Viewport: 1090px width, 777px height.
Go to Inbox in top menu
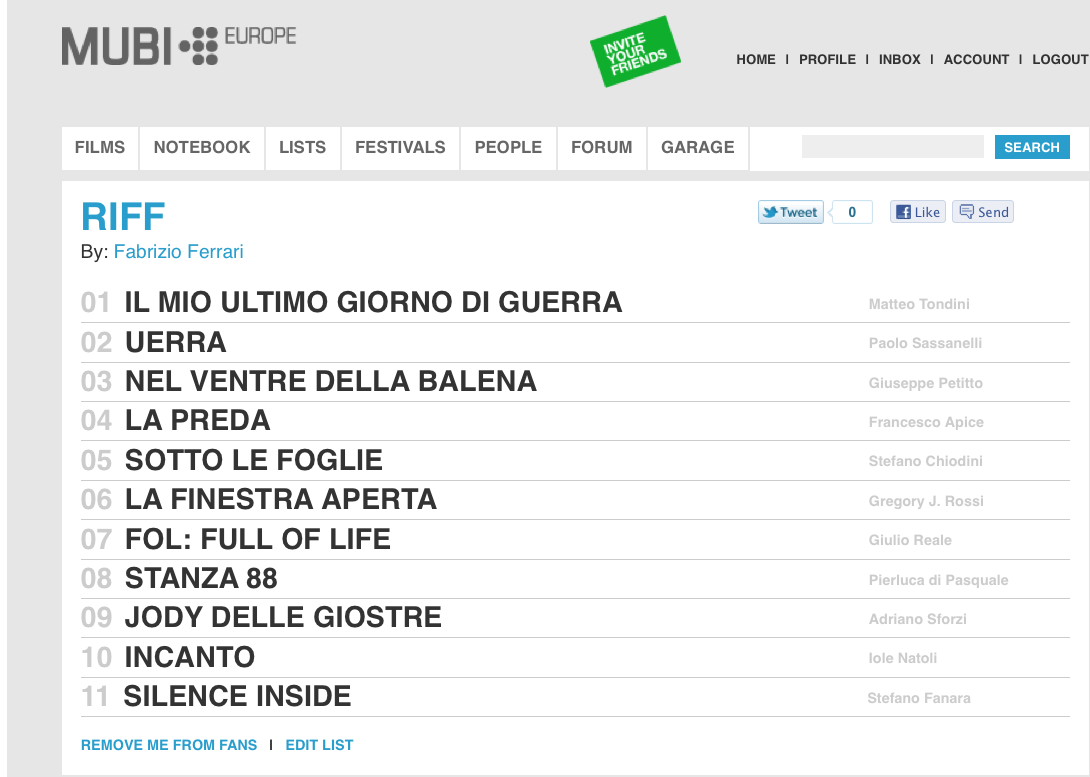pyautogui.click(x=900, y=60)
